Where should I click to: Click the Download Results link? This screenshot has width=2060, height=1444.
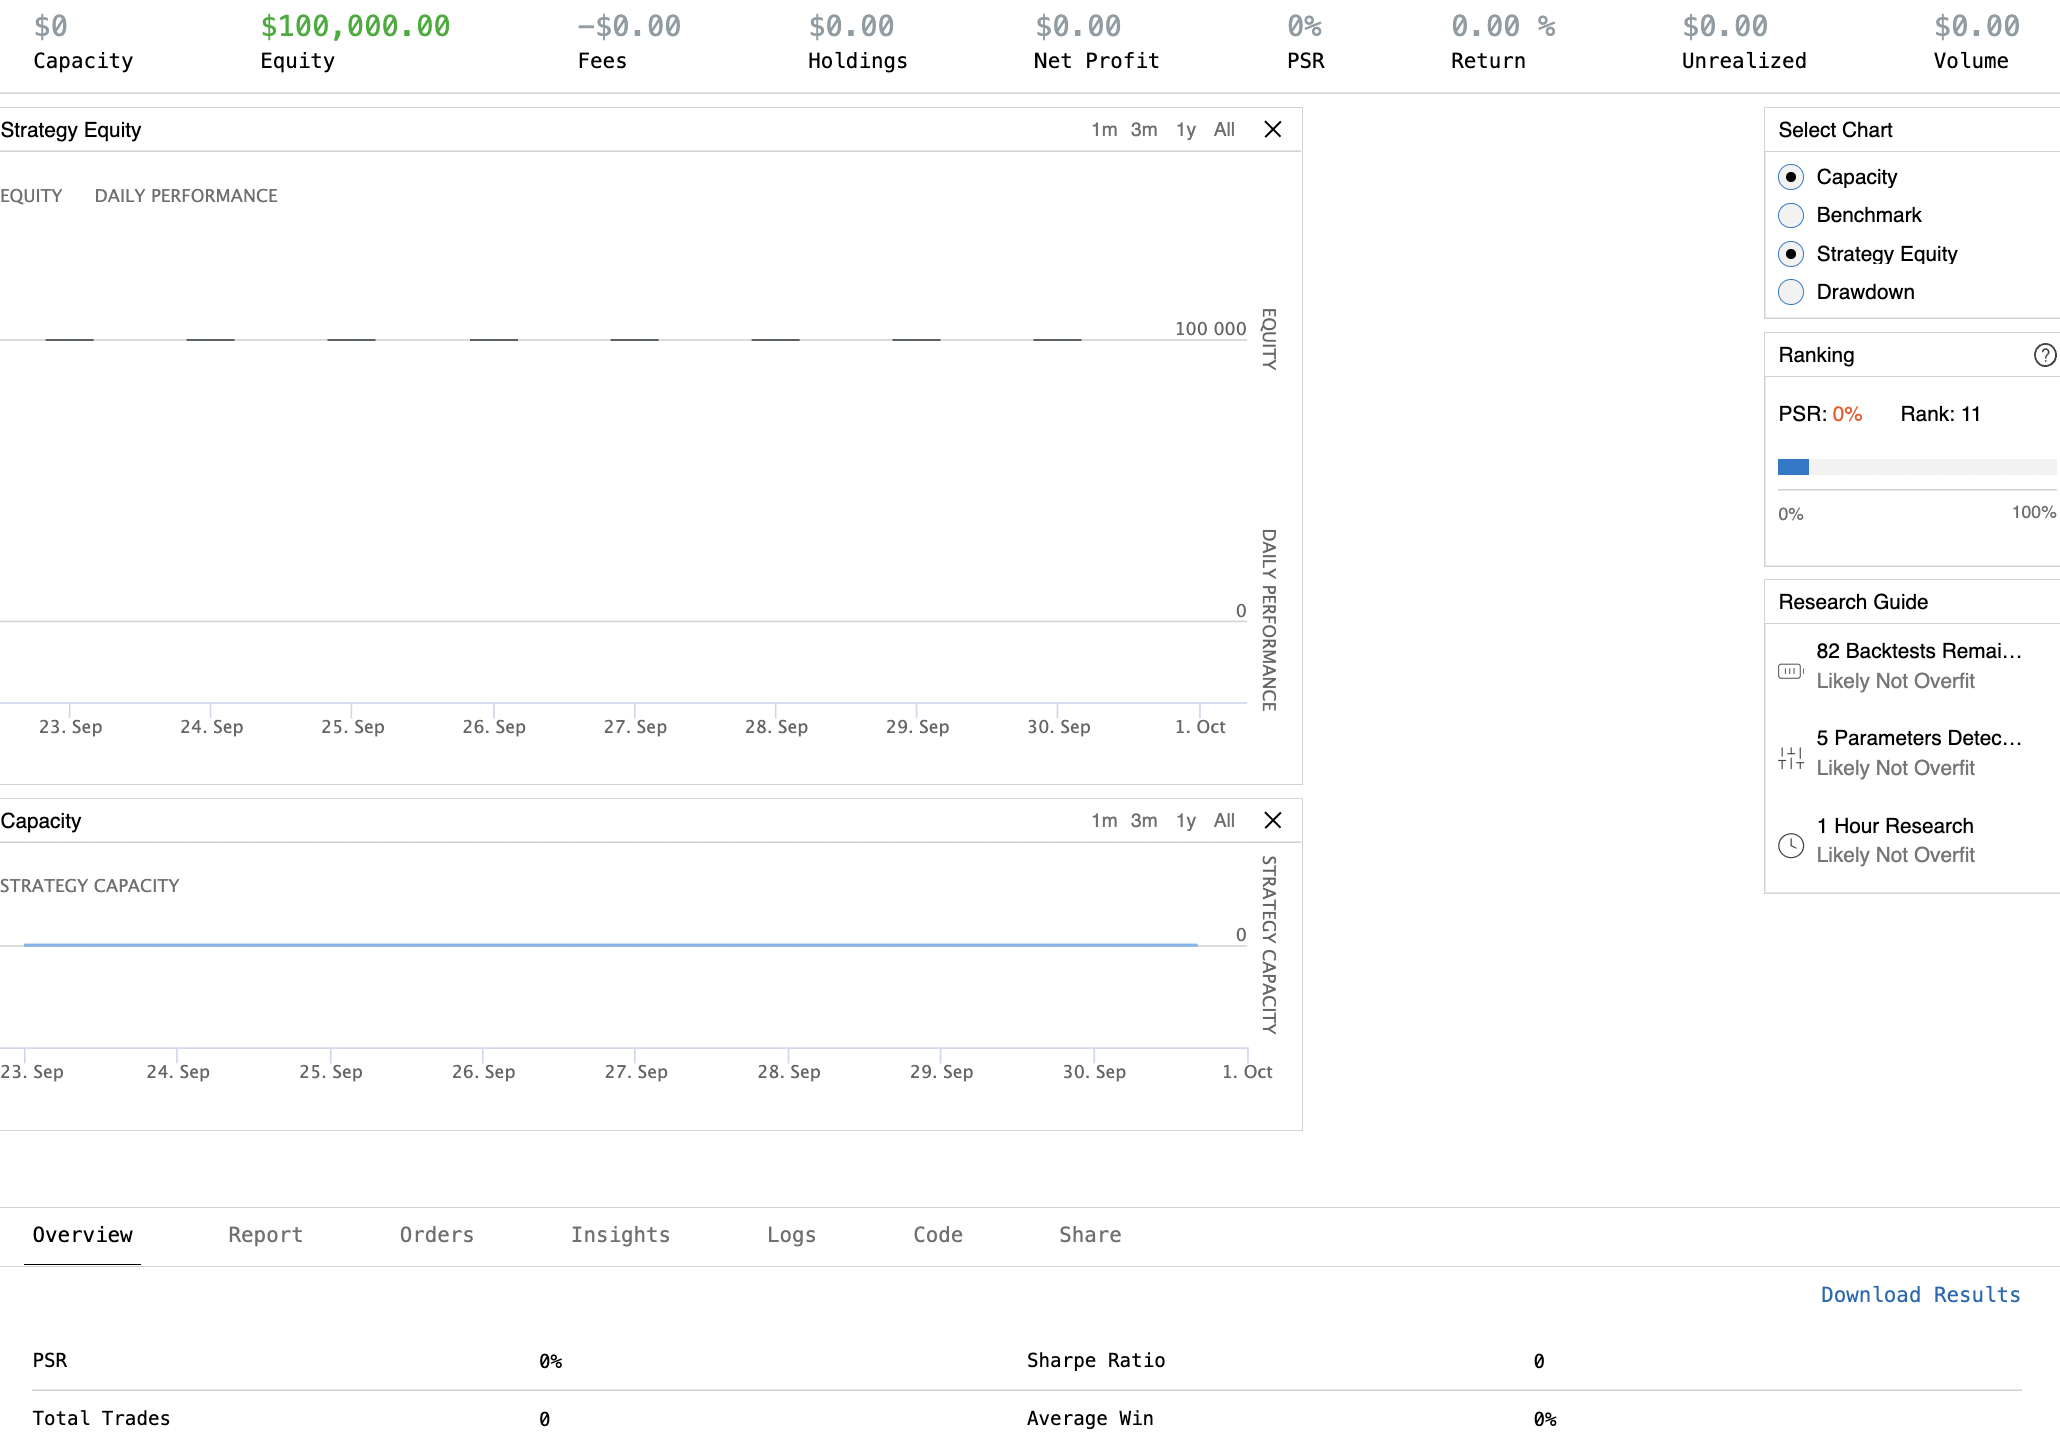(1920, 1295)
